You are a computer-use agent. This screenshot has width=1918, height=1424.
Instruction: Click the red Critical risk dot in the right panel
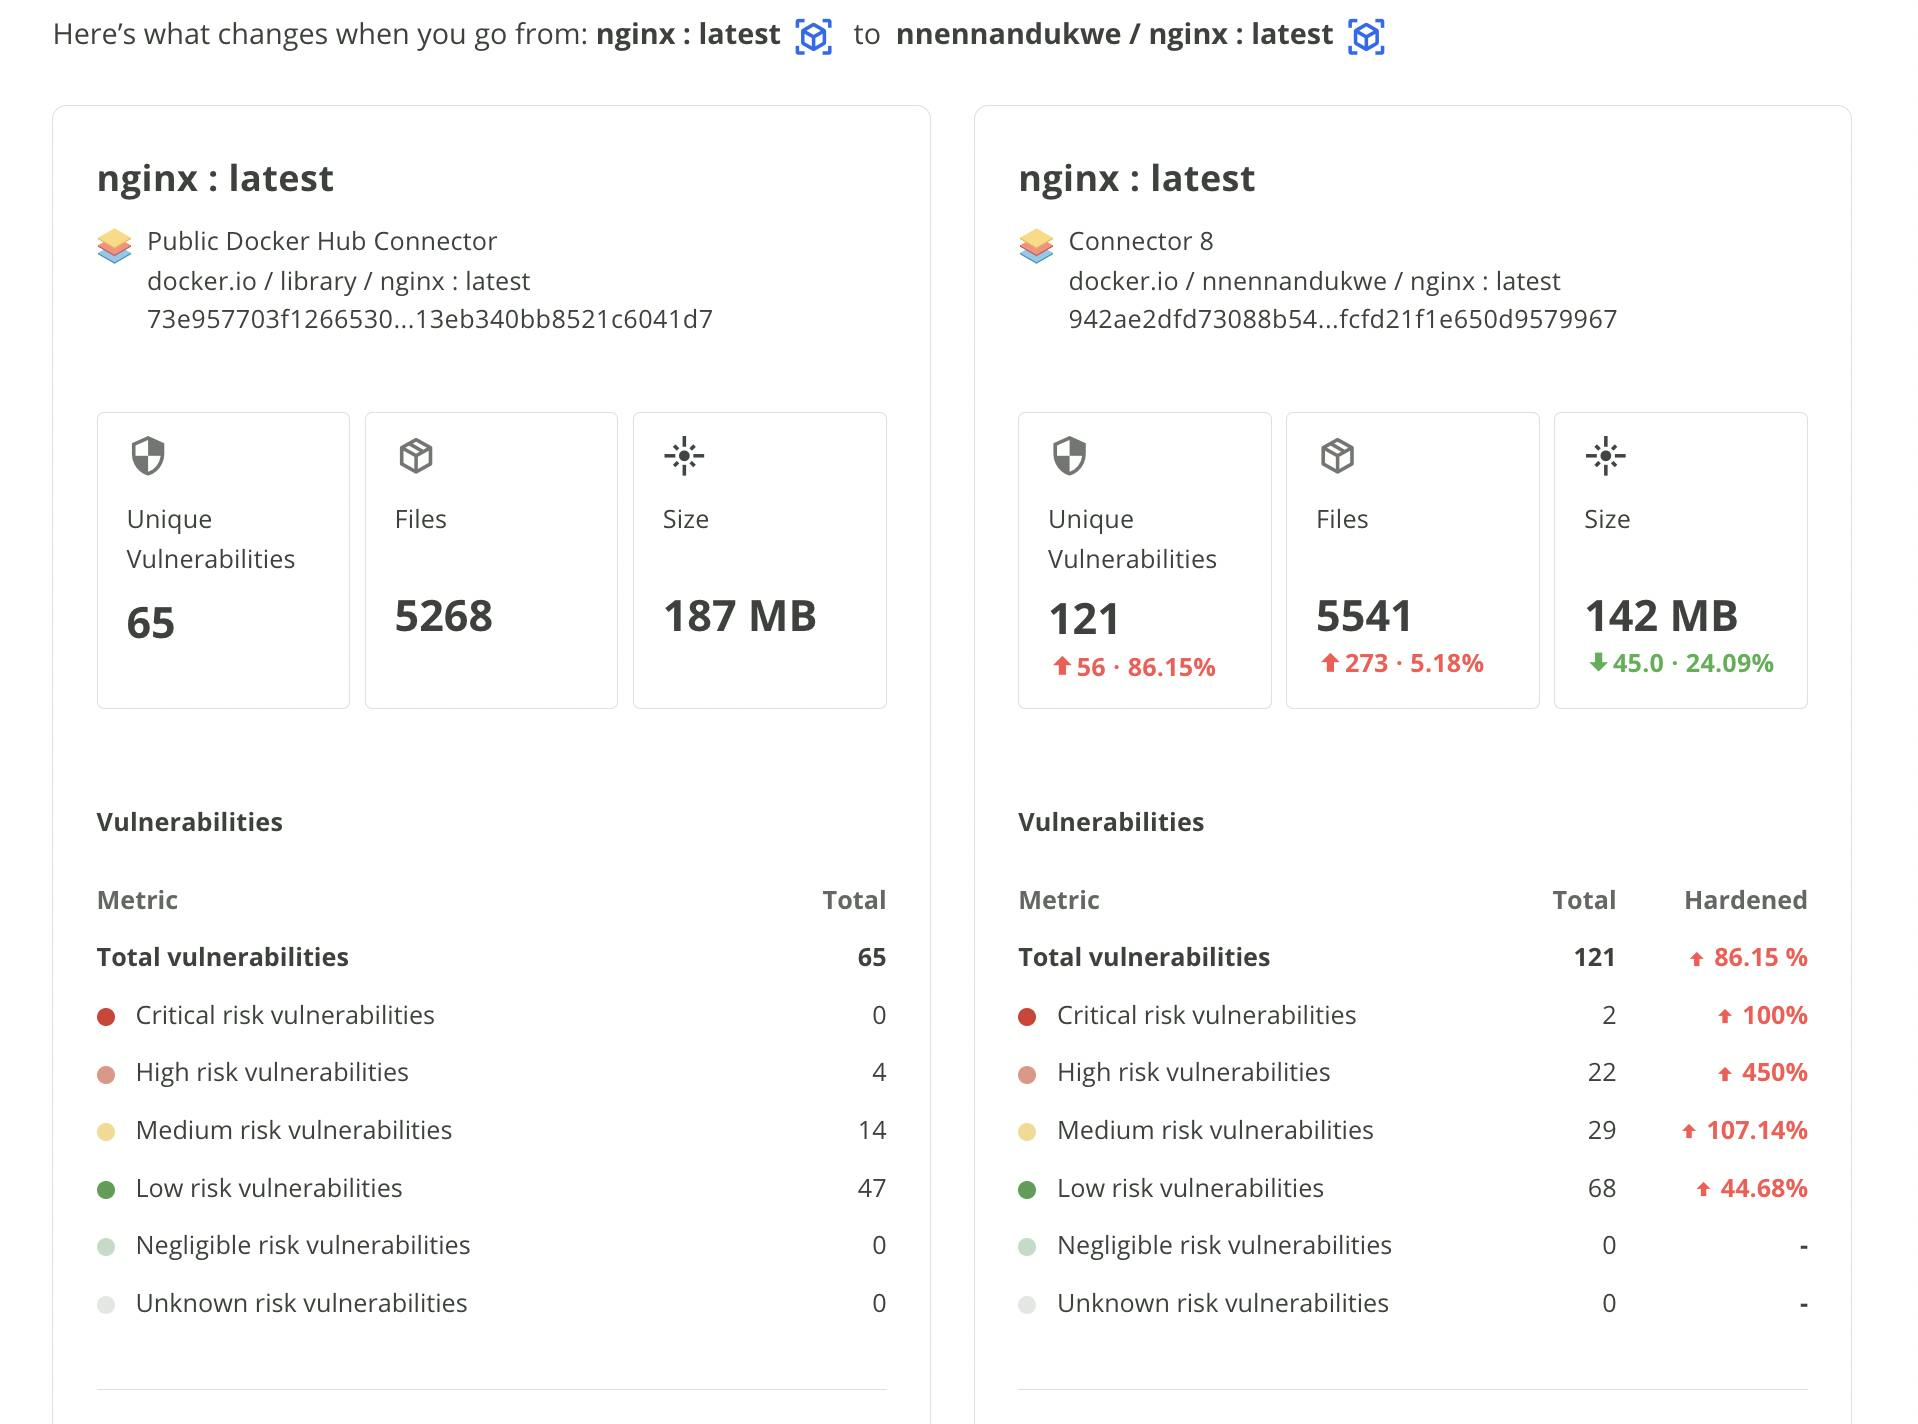click(1027, 1017)
